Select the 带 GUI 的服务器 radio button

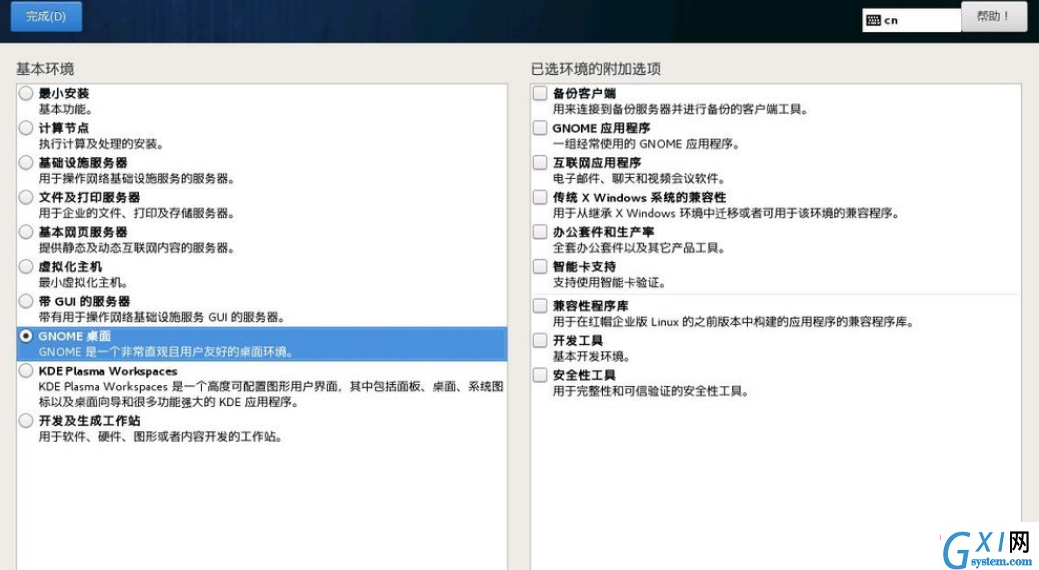26,301
